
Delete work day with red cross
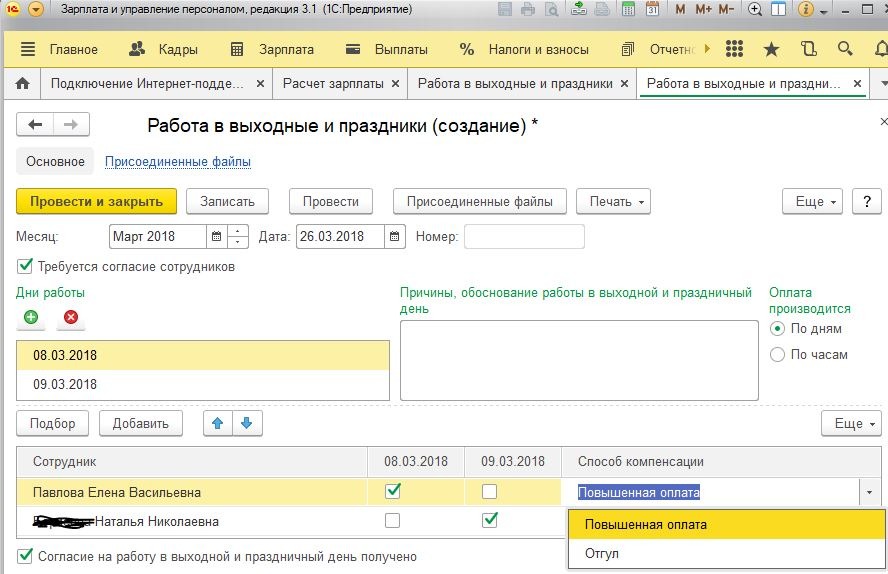coord(71,317)
